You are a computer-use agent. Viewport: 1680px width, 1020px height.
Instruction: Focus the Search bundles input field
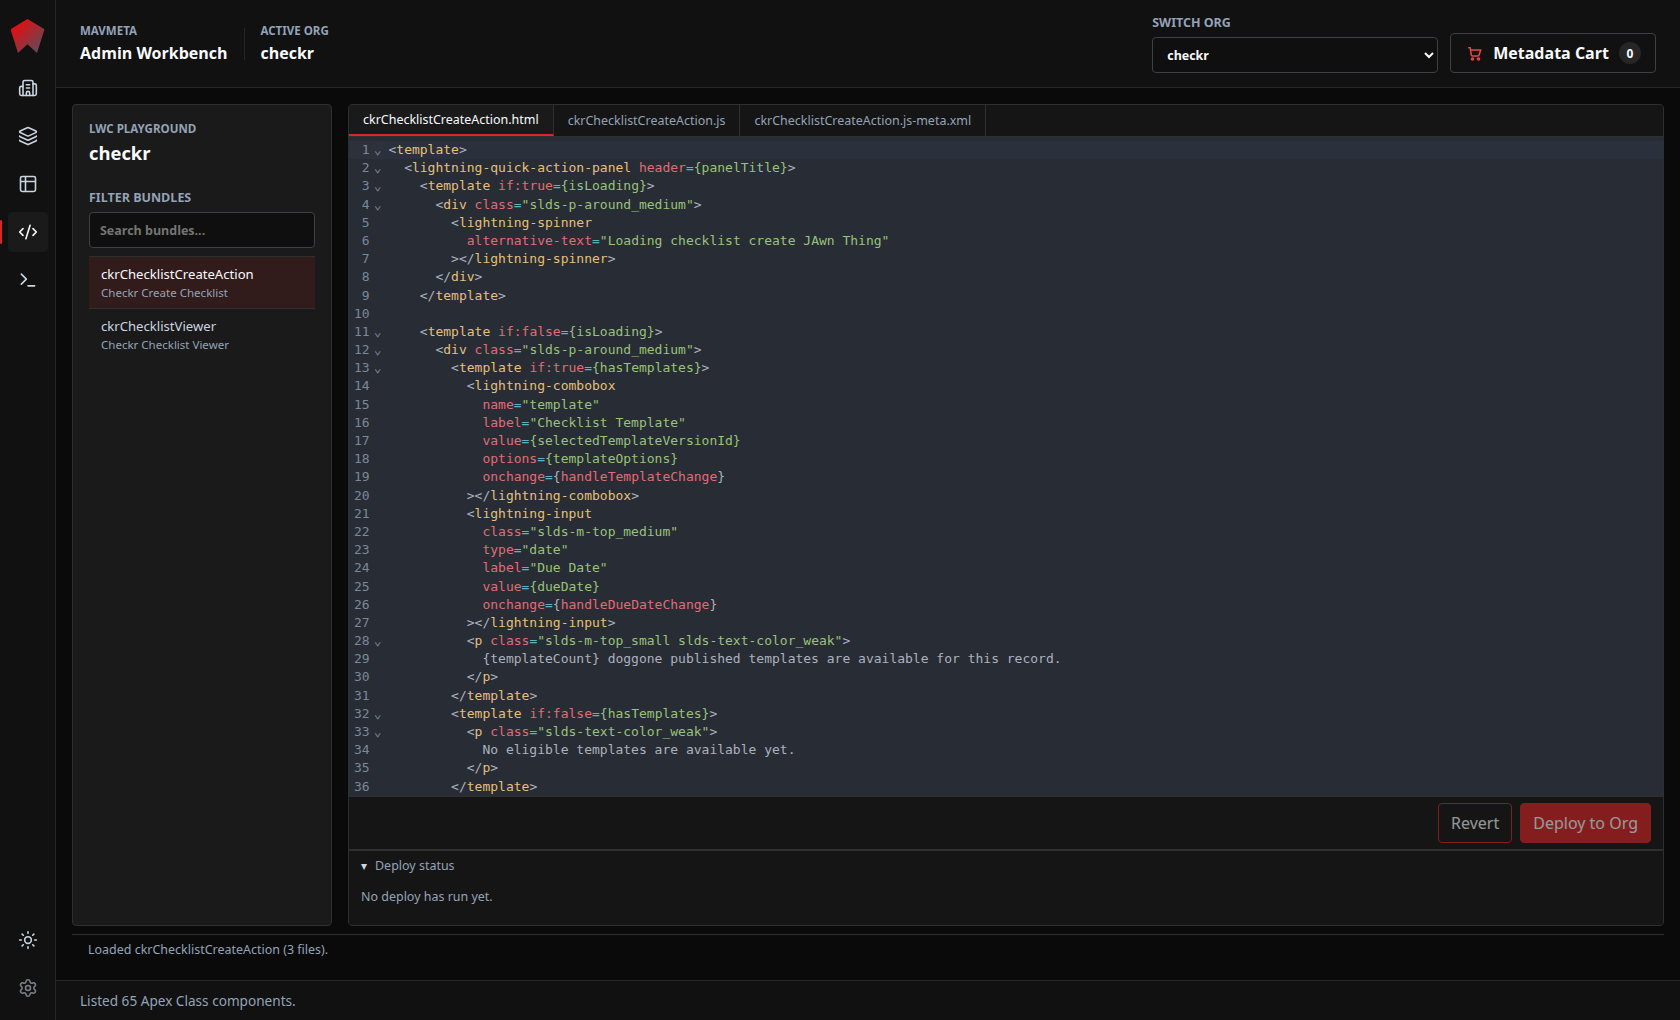202,230
